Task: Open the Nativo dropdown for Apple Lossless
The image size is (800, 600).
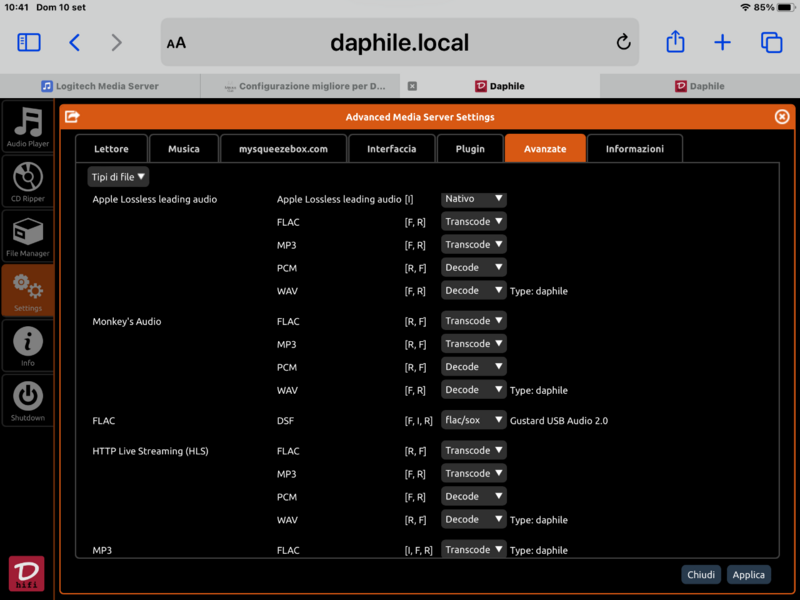Action: pyautogui.click(x=474, y=199)
